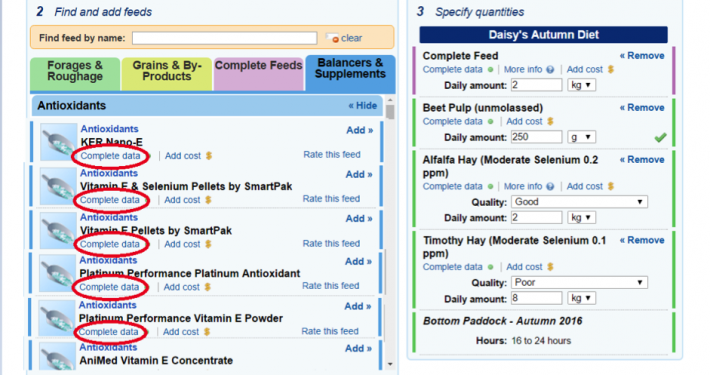Open the Alfalfa Hay Quality dropdown

(x=579, y=202)
